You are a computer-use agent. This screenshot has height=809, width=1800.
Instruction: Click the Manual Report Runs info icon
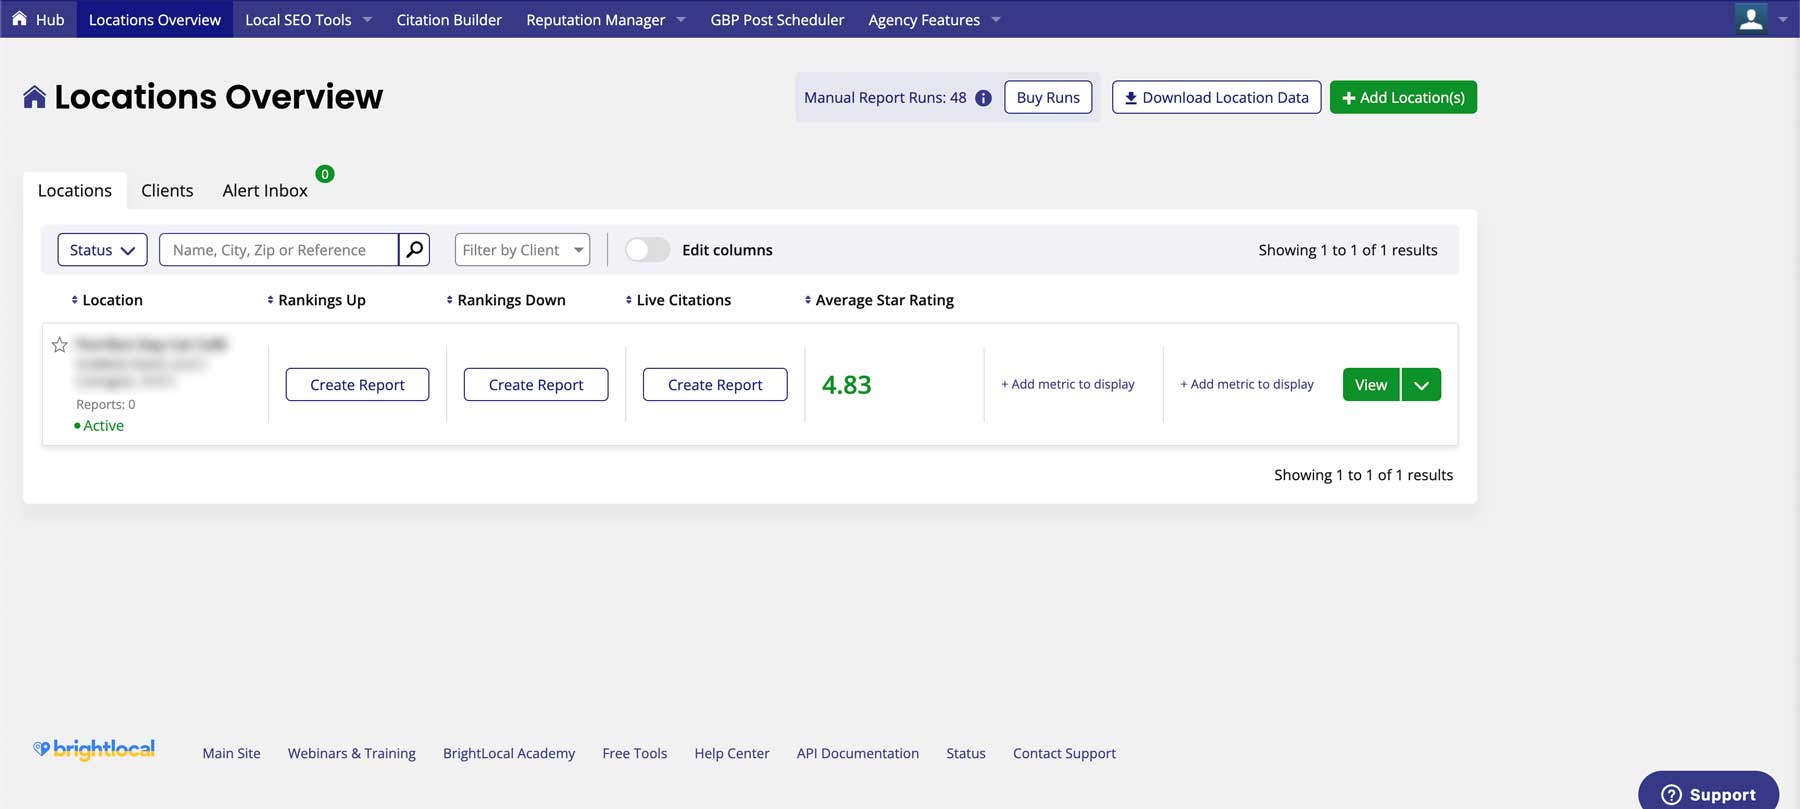pyautogui.click(x=983, y=98)
